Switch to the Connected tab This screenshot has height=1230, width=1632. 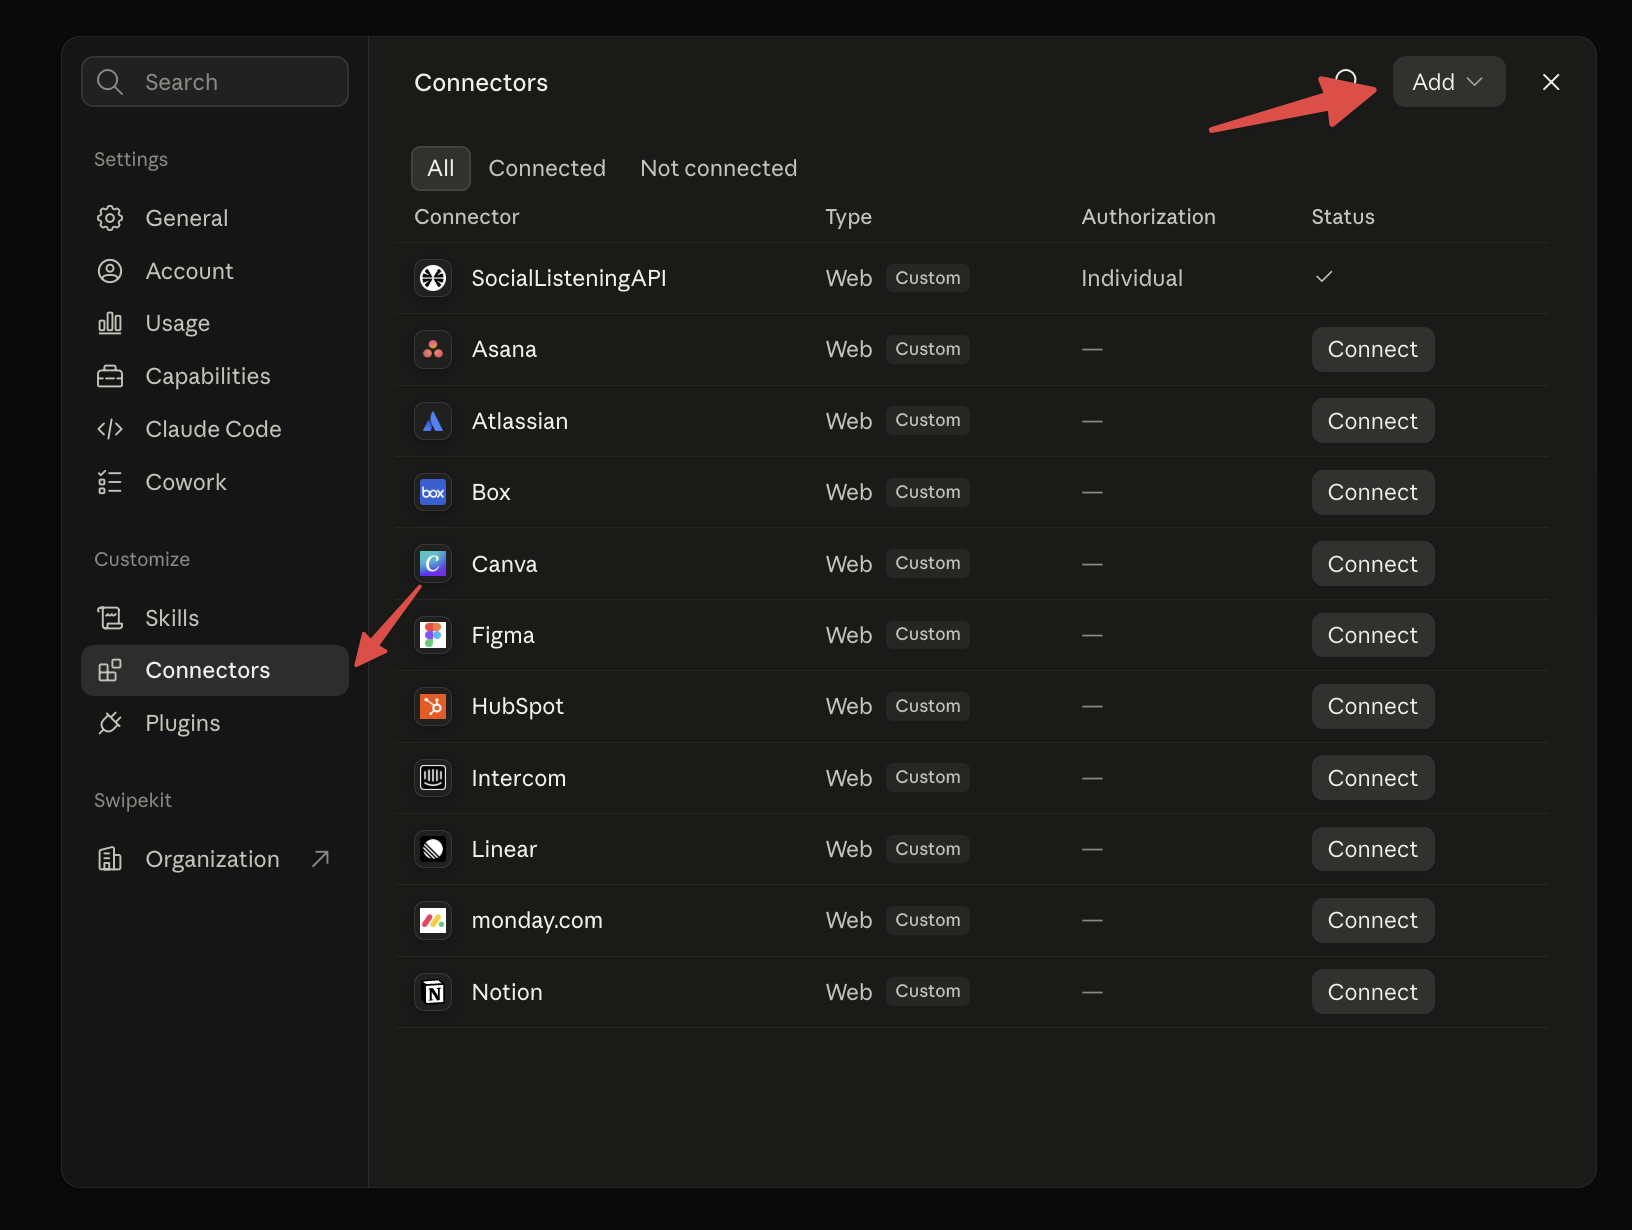[547, 168]
